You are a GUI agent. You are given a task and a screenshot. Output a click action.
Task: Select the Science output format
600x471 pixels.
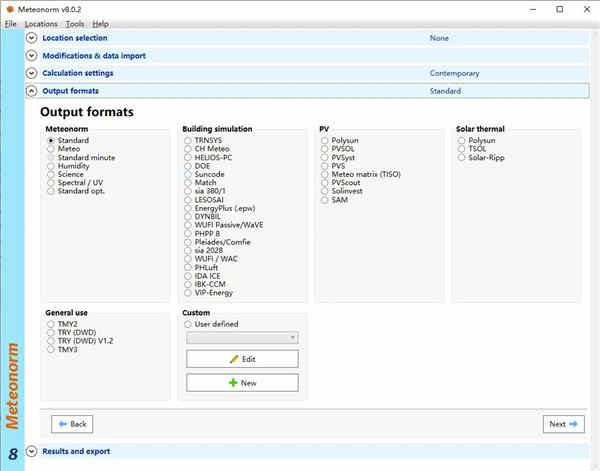coord(65,174)
